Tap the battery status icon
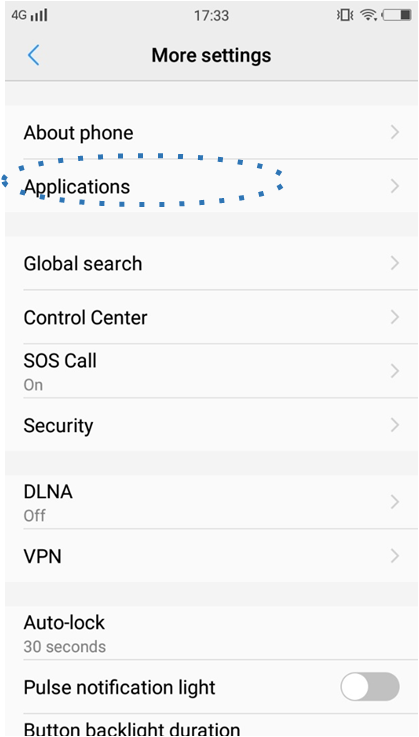419x737 pixels. pos(397,15)
